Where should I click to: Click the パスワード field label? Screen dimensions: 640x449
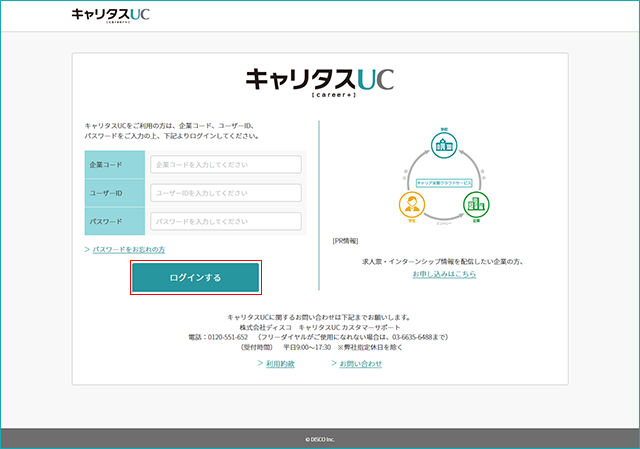tap(106, 222)
